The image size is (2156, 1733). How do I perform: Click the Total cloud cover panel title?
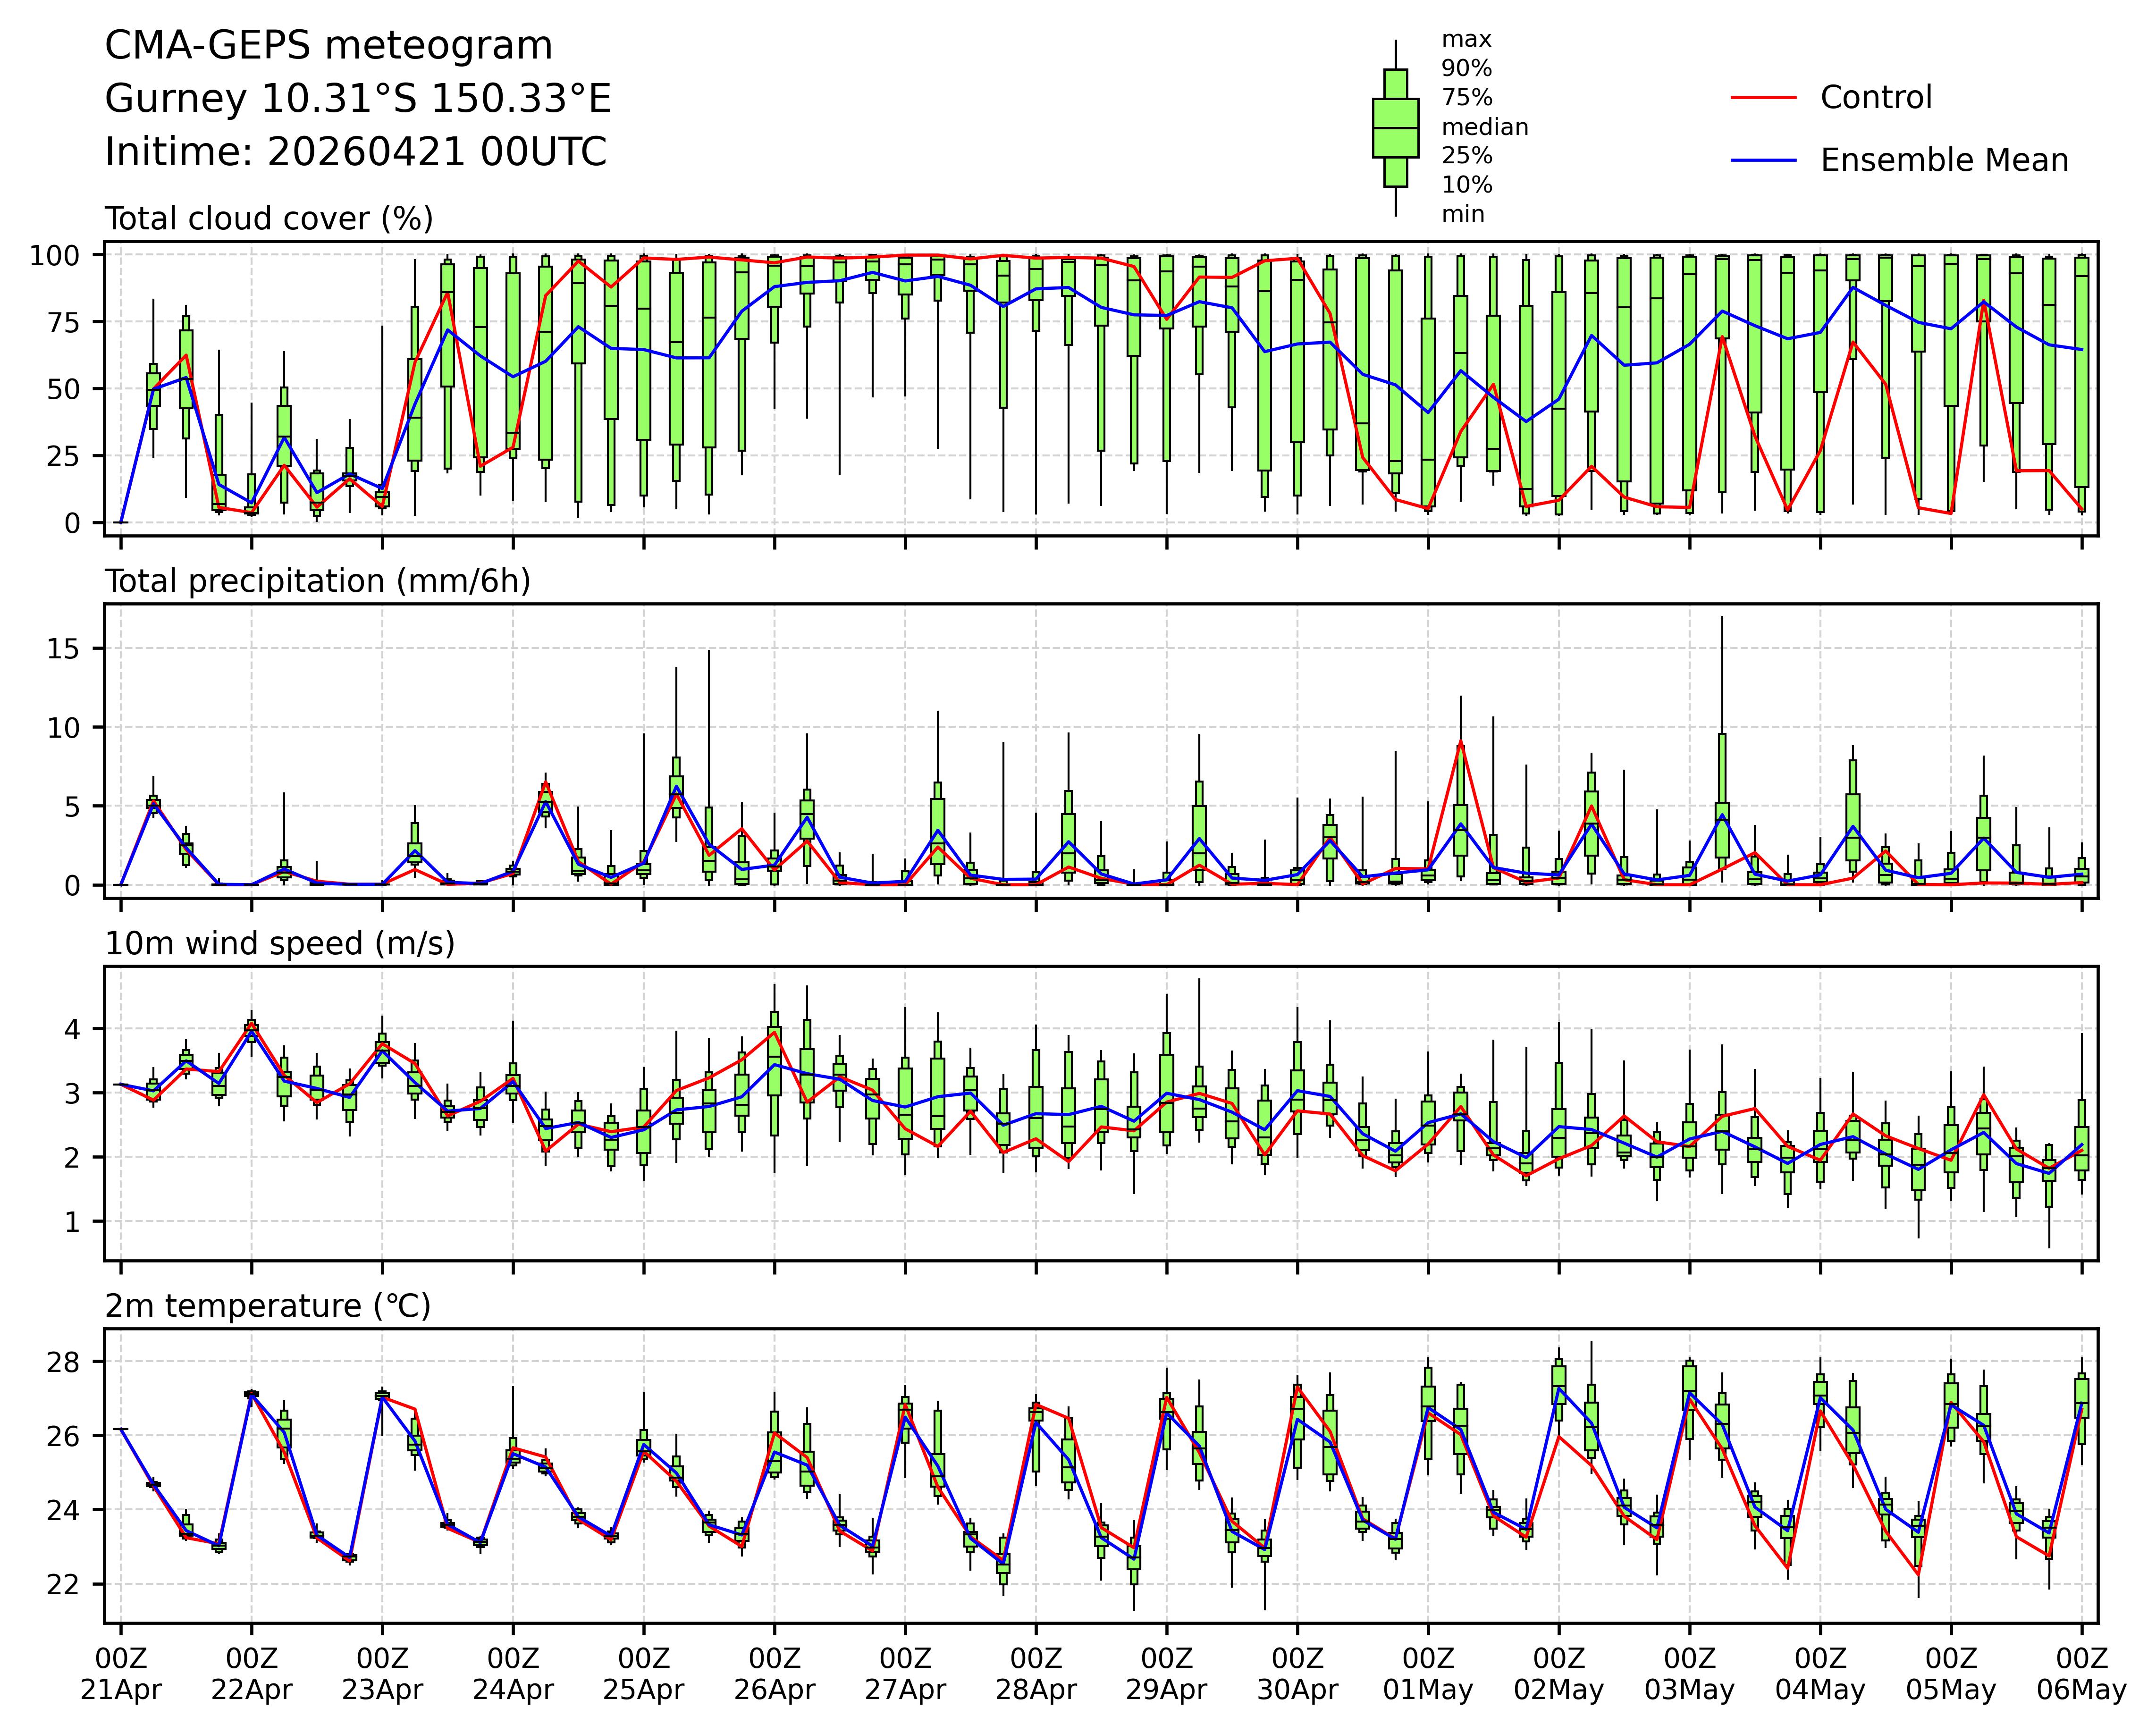click(269, 218)
